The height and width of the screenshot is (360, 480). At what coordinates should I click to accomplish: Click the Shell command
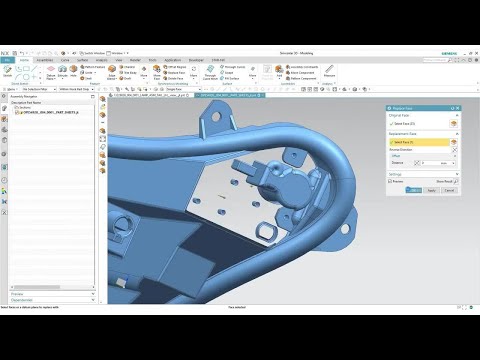pyautogui.click(x=86, y=78)
